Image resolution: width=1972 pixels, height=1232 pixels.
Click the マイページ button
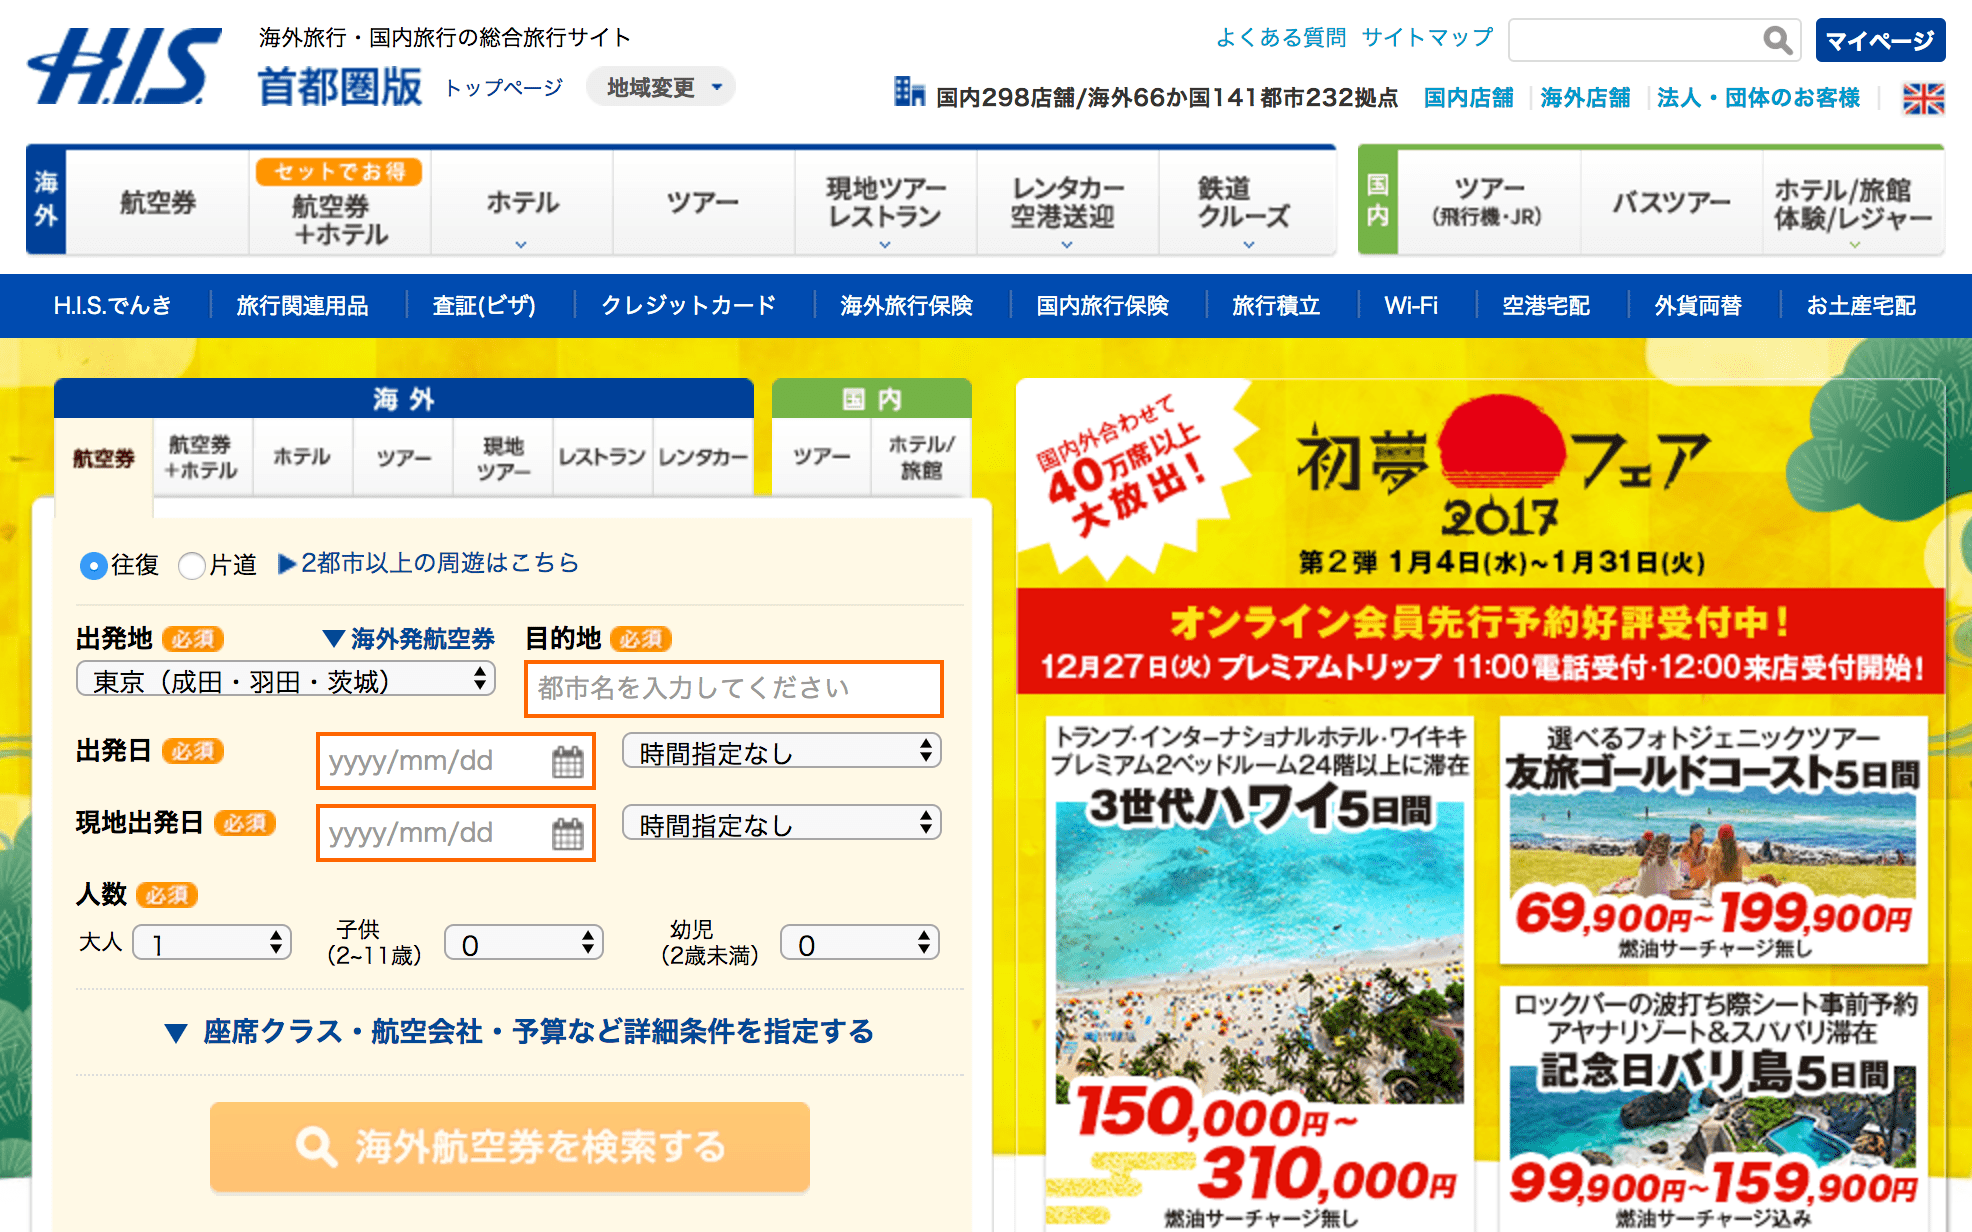pyautogui.click(x=1880, y=41)
